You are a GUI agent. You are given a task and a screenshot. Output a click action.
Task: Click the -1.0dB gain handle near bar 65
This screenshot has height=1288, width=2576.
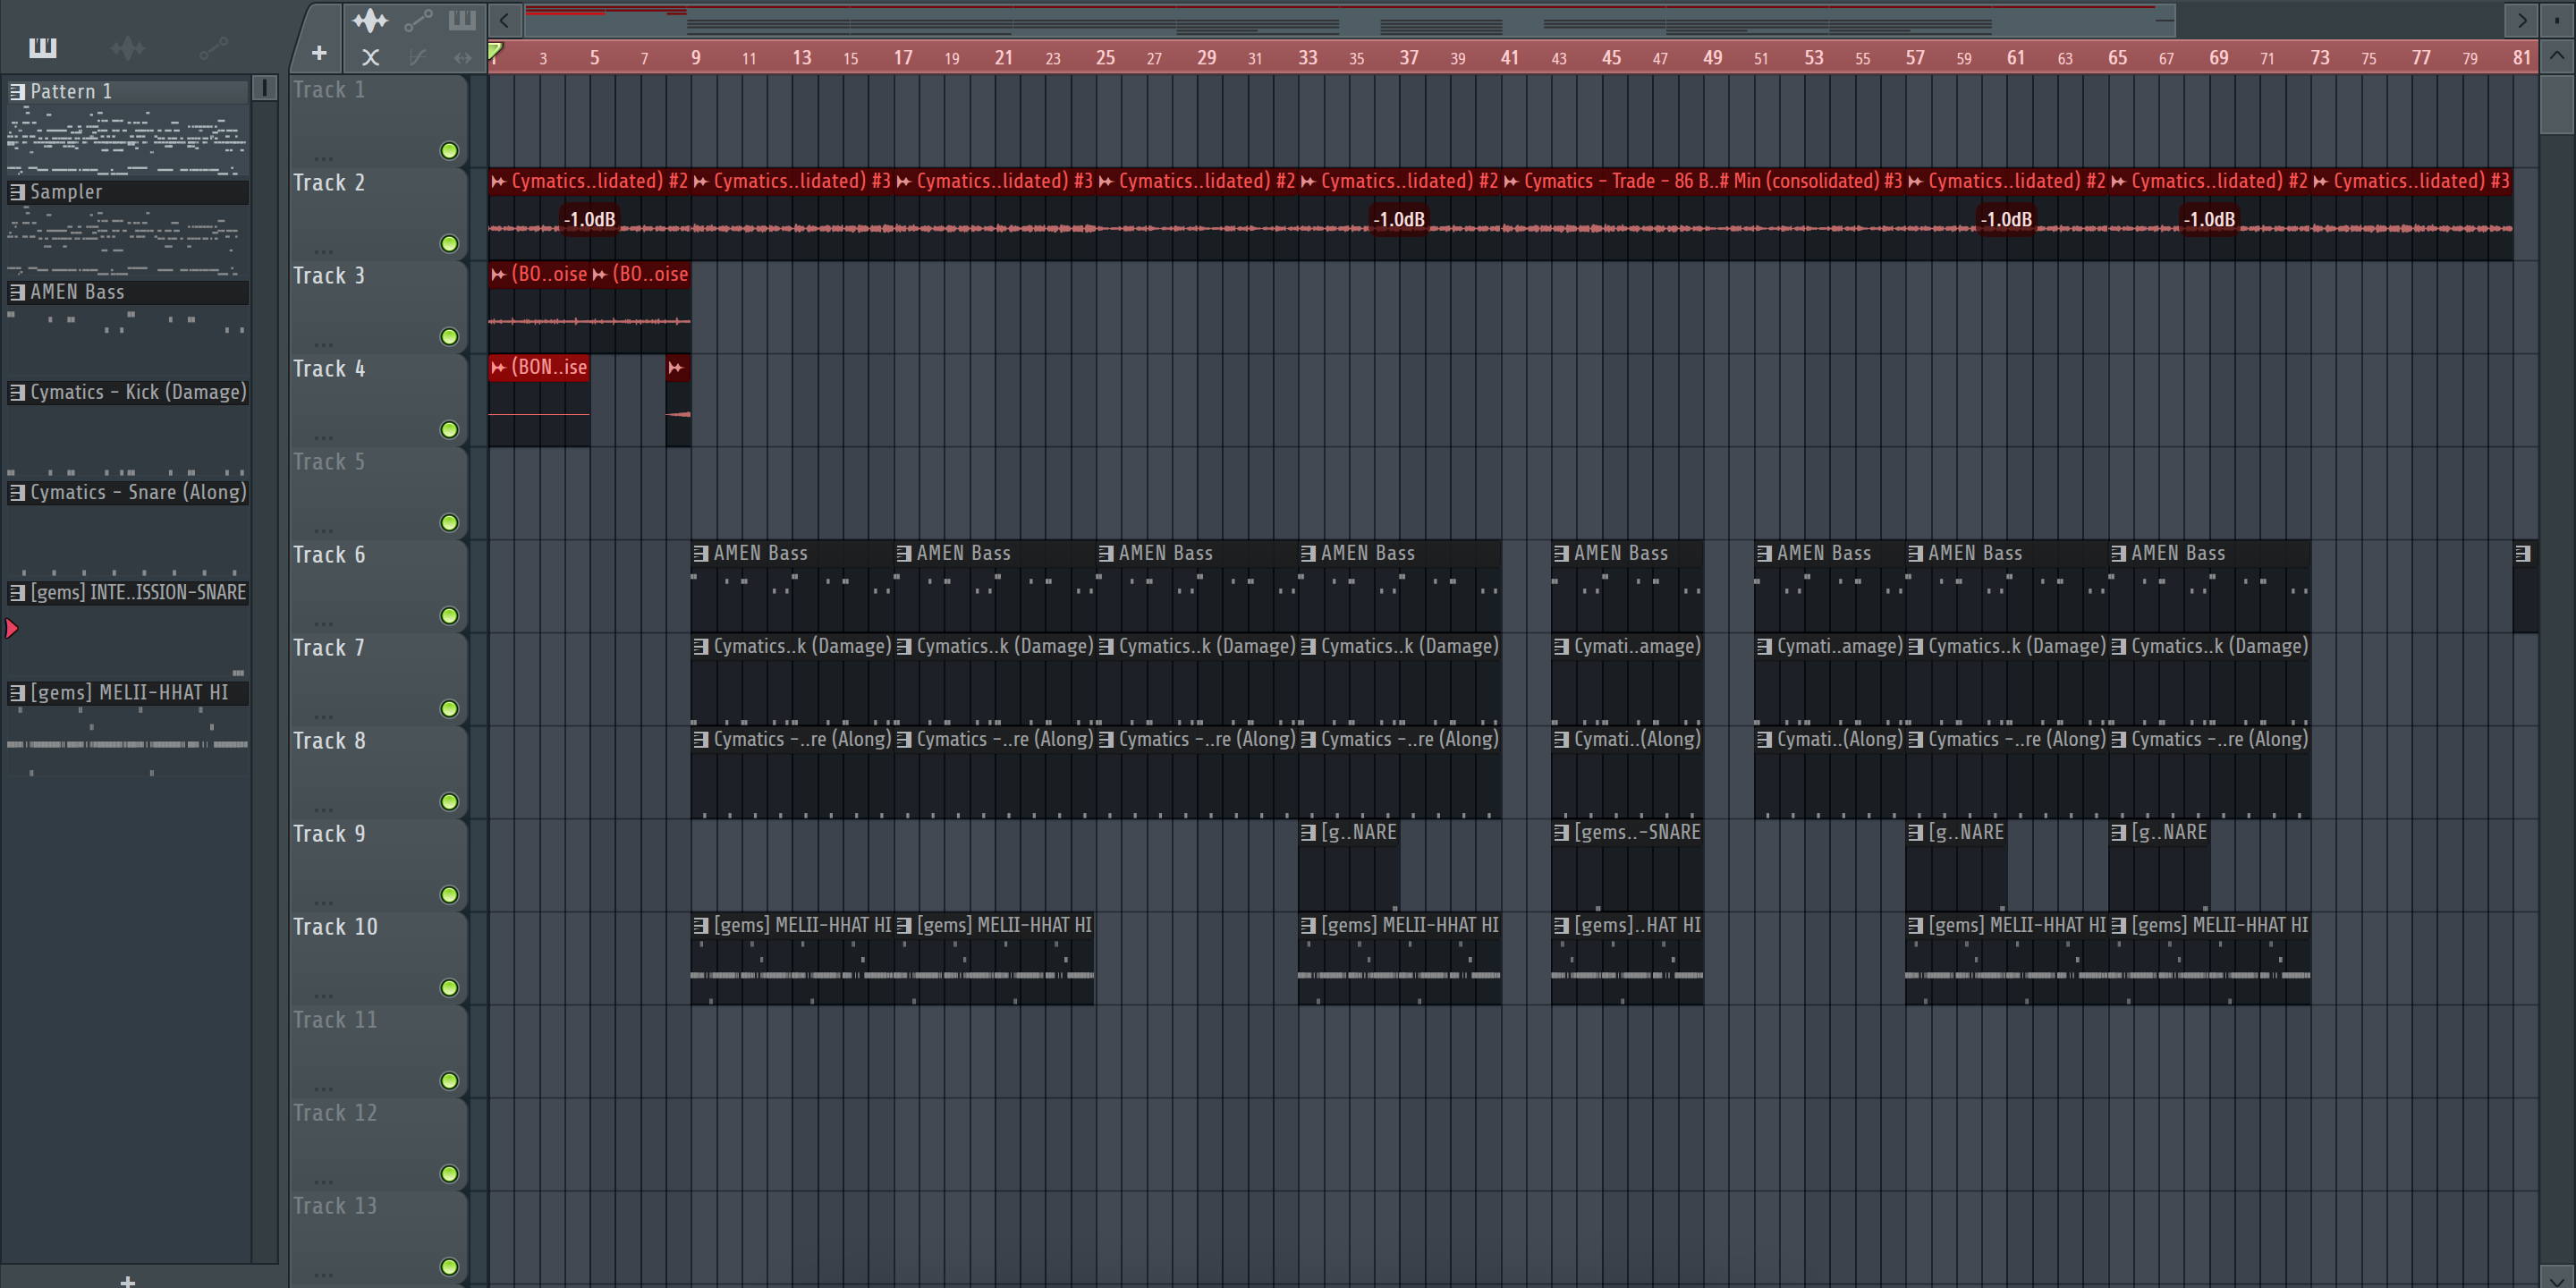2209,219
